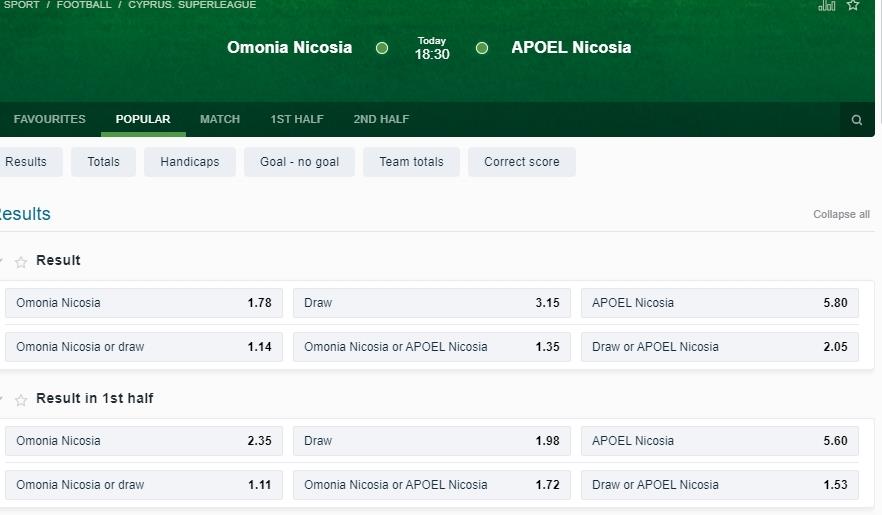
Task: Filter markets by Handicaps
Action: (x=190, y=162)
